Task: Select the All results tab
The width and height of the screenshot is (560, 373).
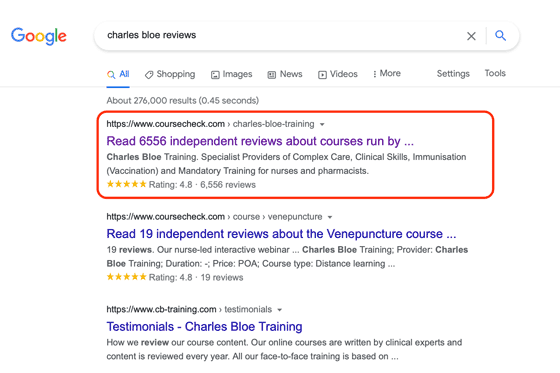Action: [118, 74]
